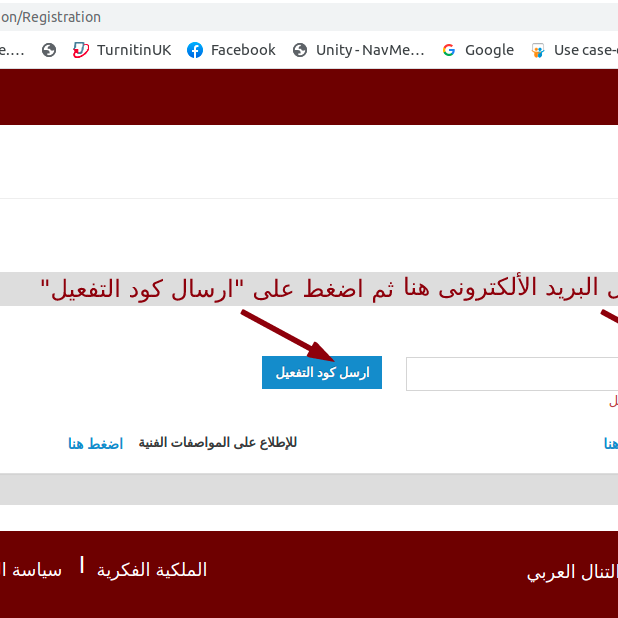Click the email input field
The image size is (618, 618).
coord(511,374)
